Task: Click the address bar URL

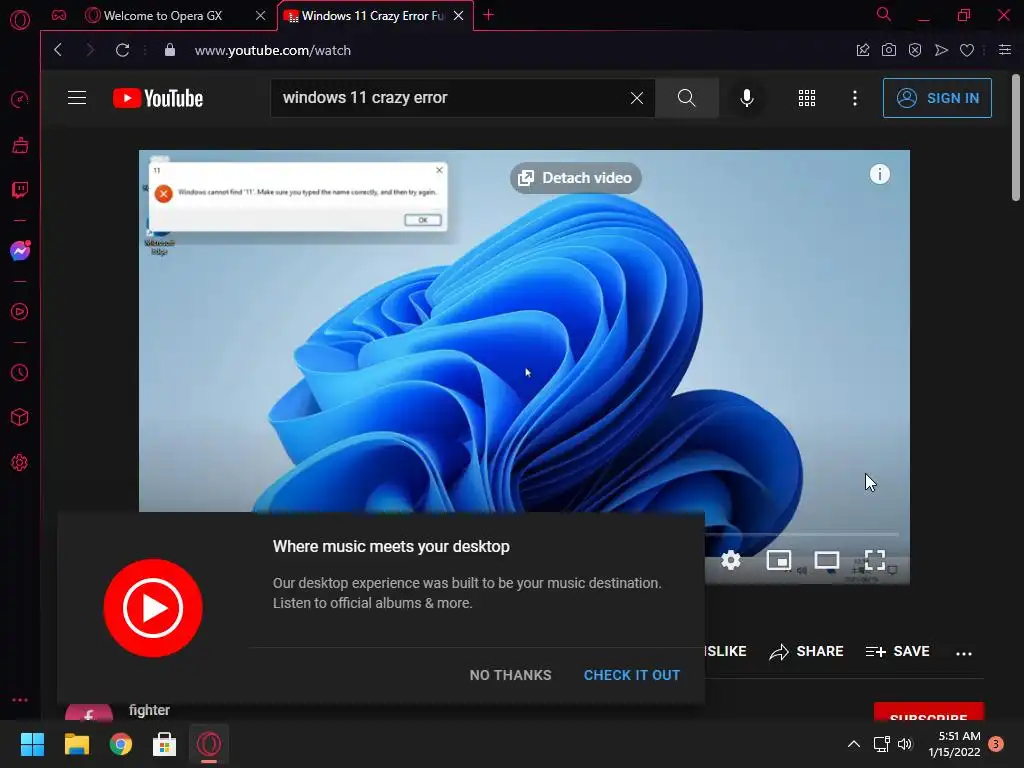Action: click(x=272, y=50)
